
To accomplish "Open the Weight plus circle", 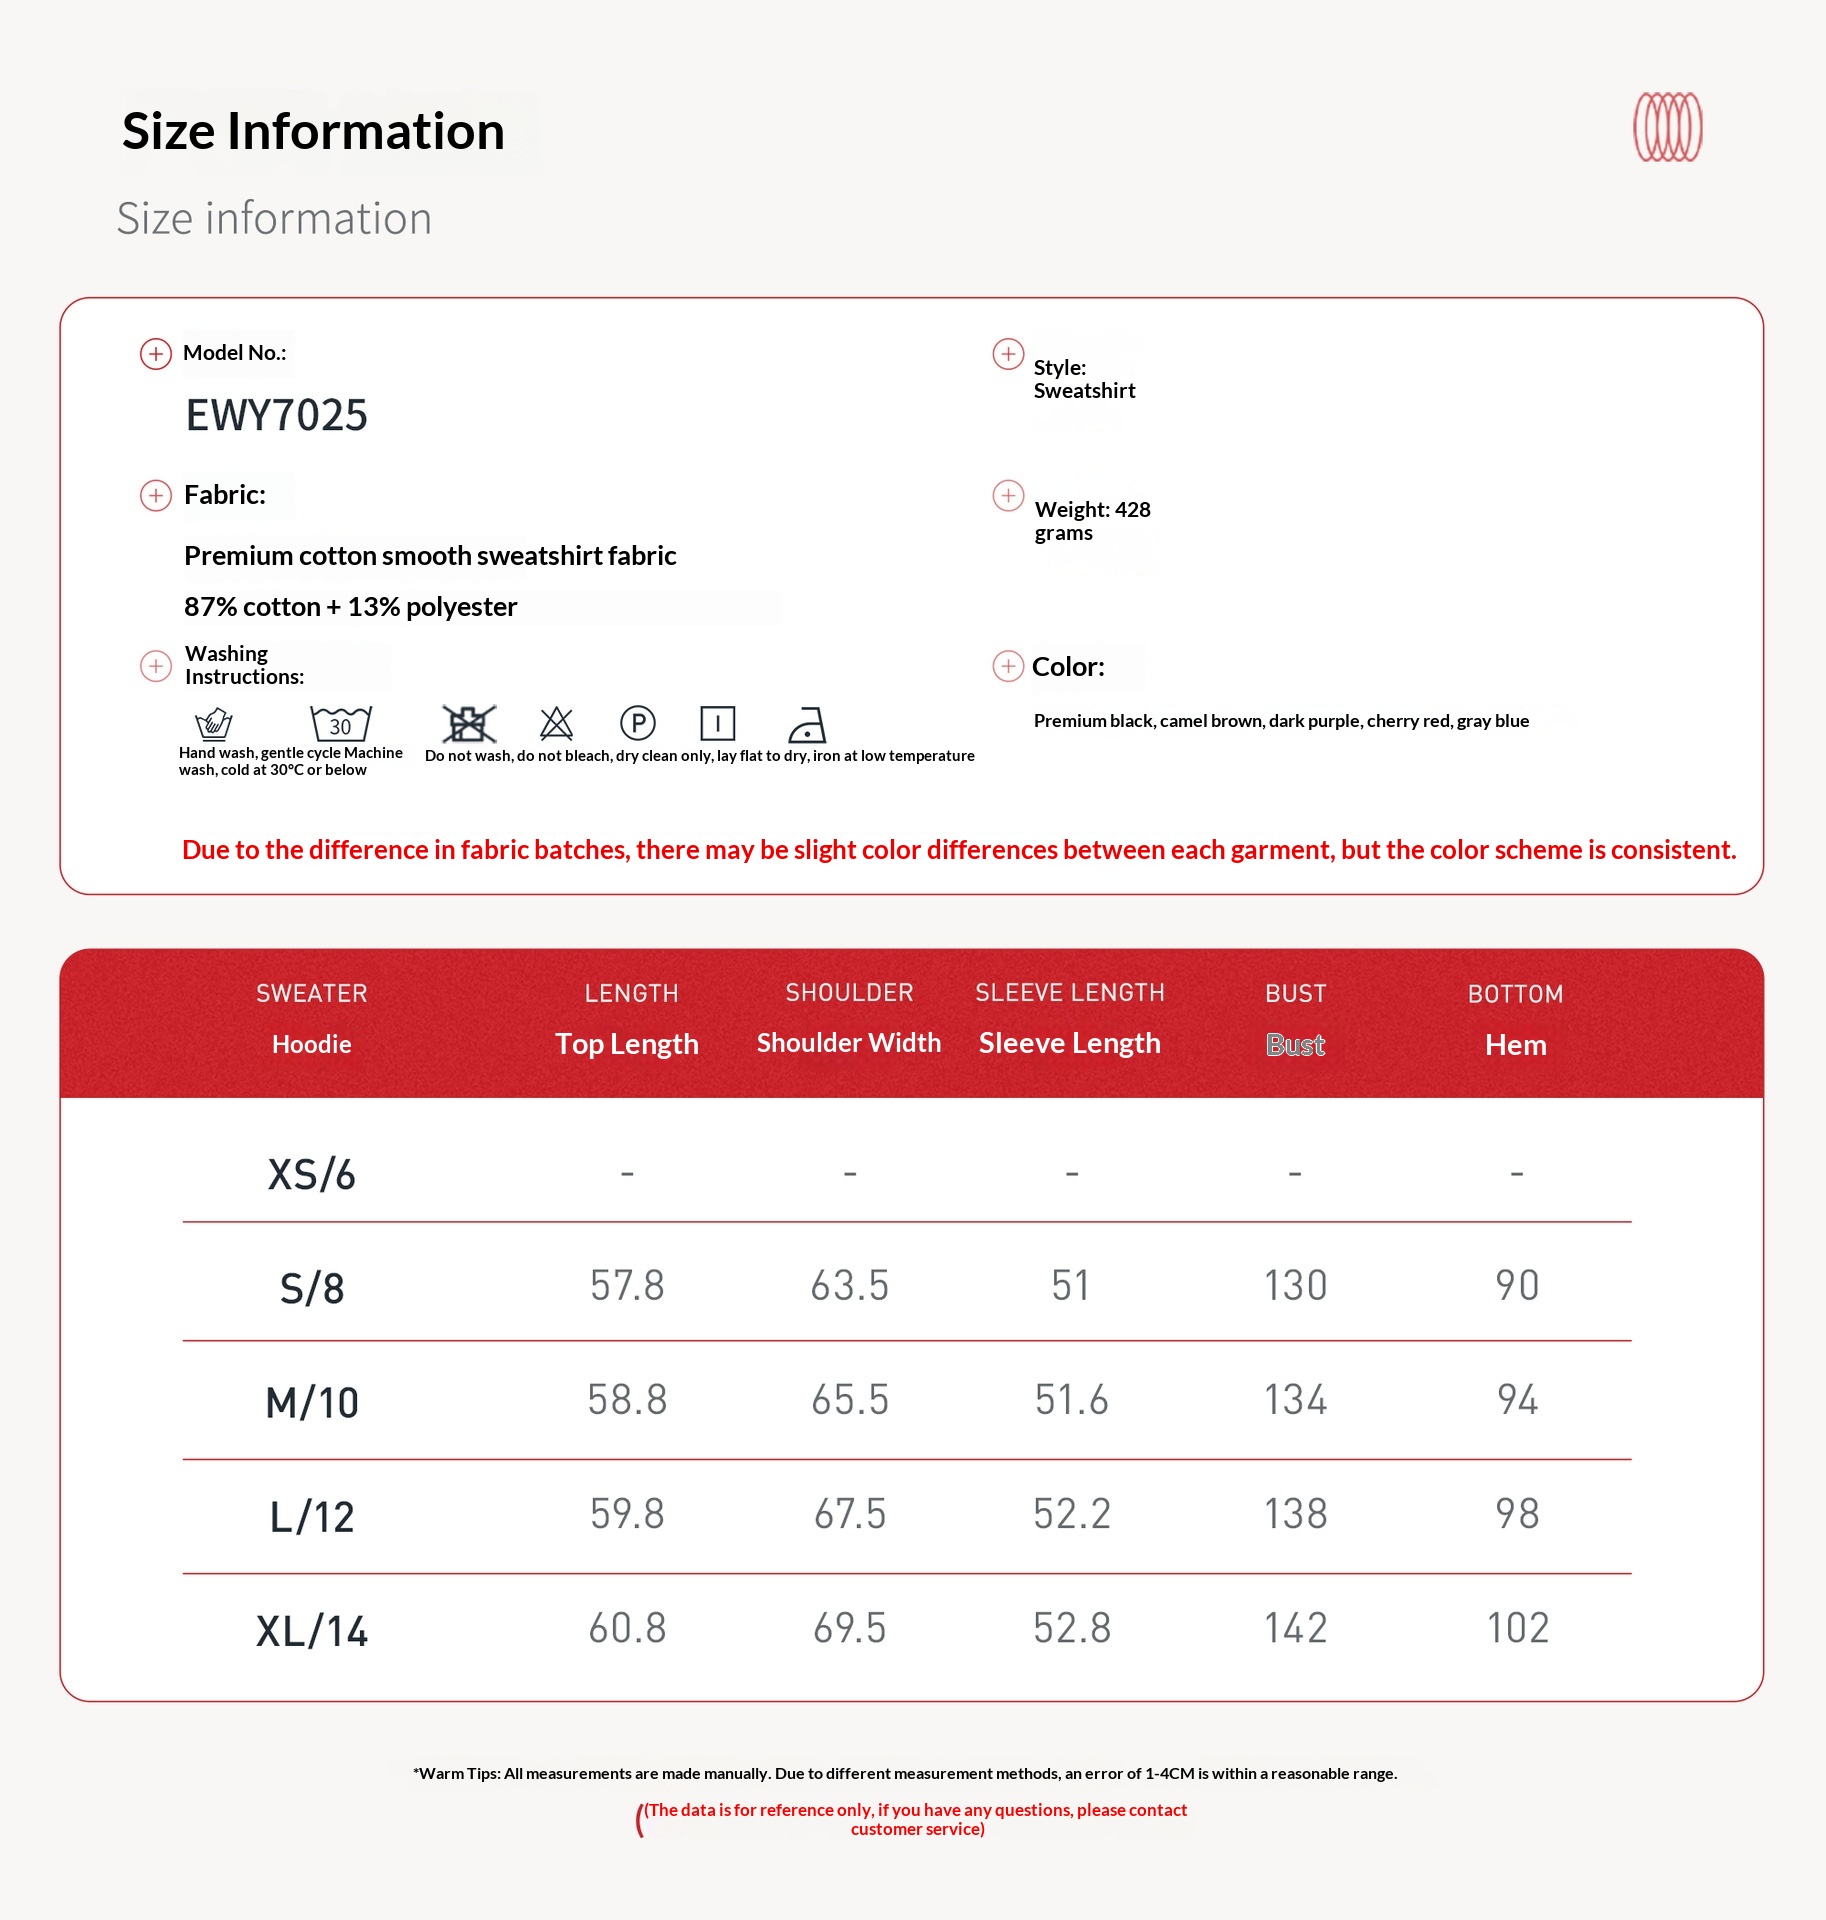I will (x=1007, y=496).
